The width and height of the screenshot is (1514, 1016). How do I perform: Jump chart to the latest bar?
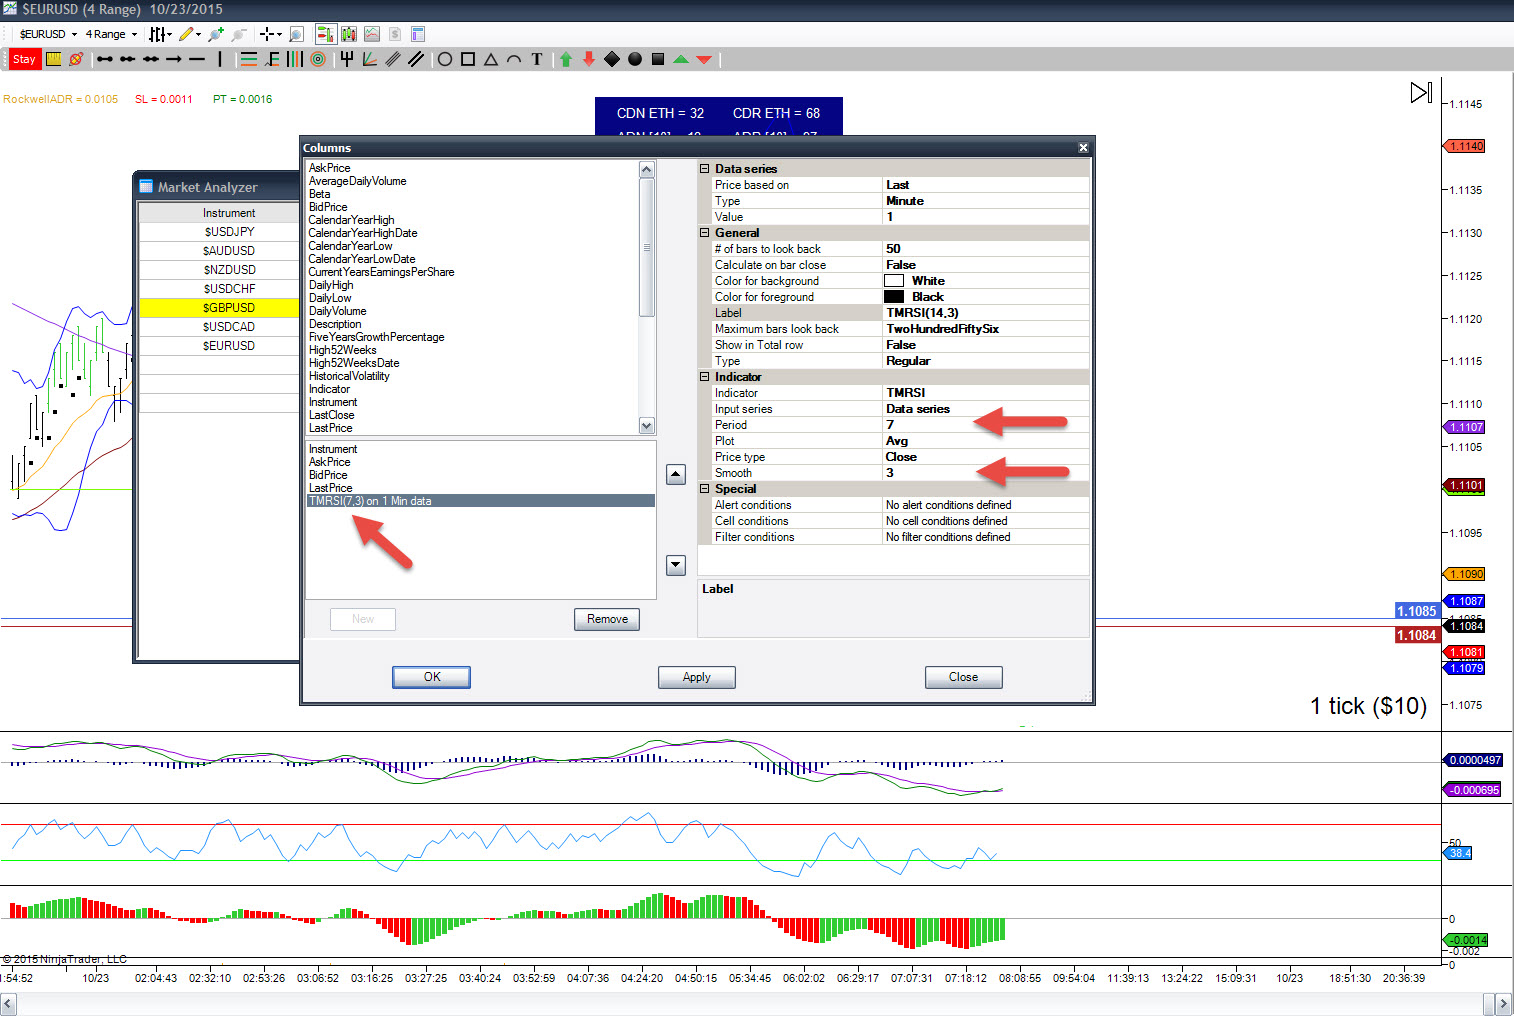[x=1421, y=92]
